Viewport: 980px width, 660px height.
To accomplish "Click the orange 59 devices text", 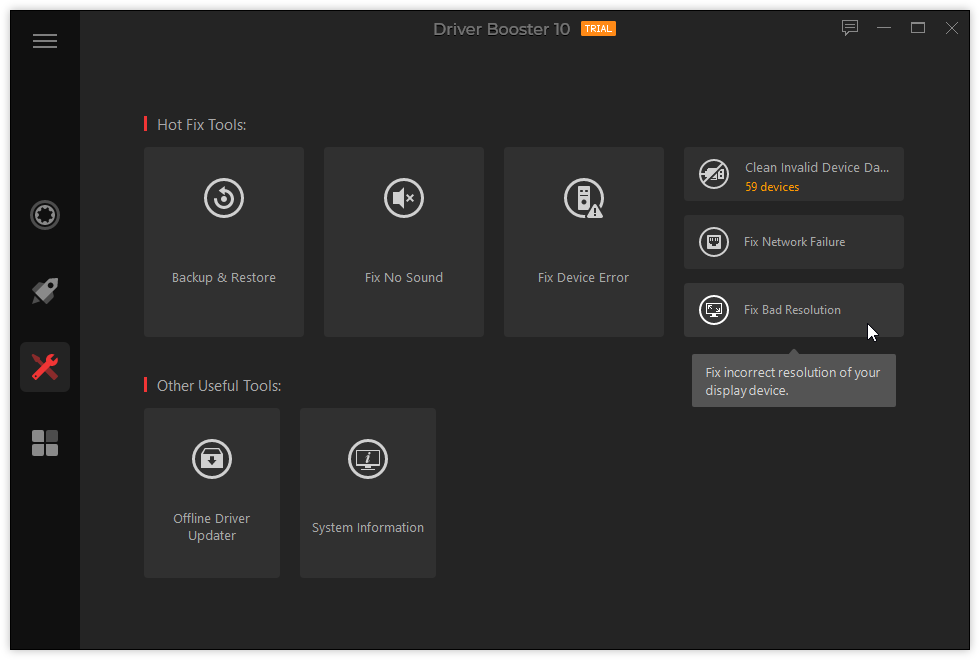I will 772,187.
